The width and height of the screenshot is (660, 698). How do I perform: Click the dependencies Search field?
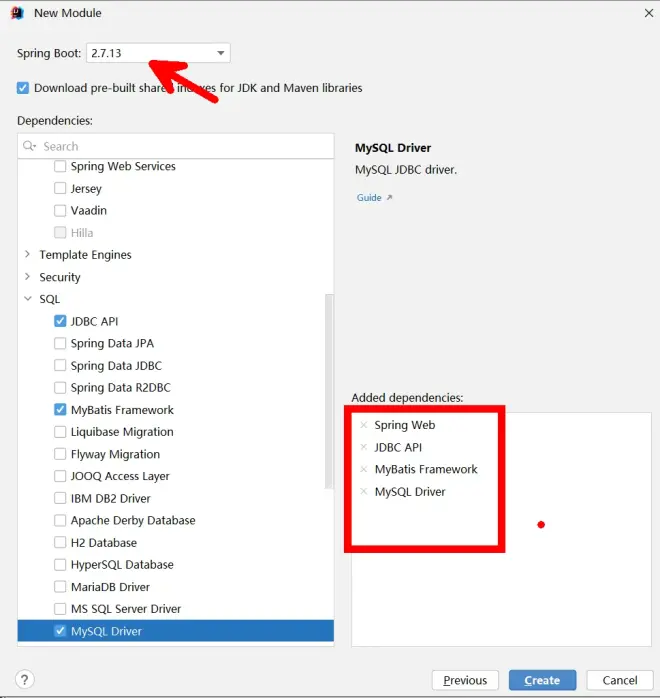pos(180,146)
